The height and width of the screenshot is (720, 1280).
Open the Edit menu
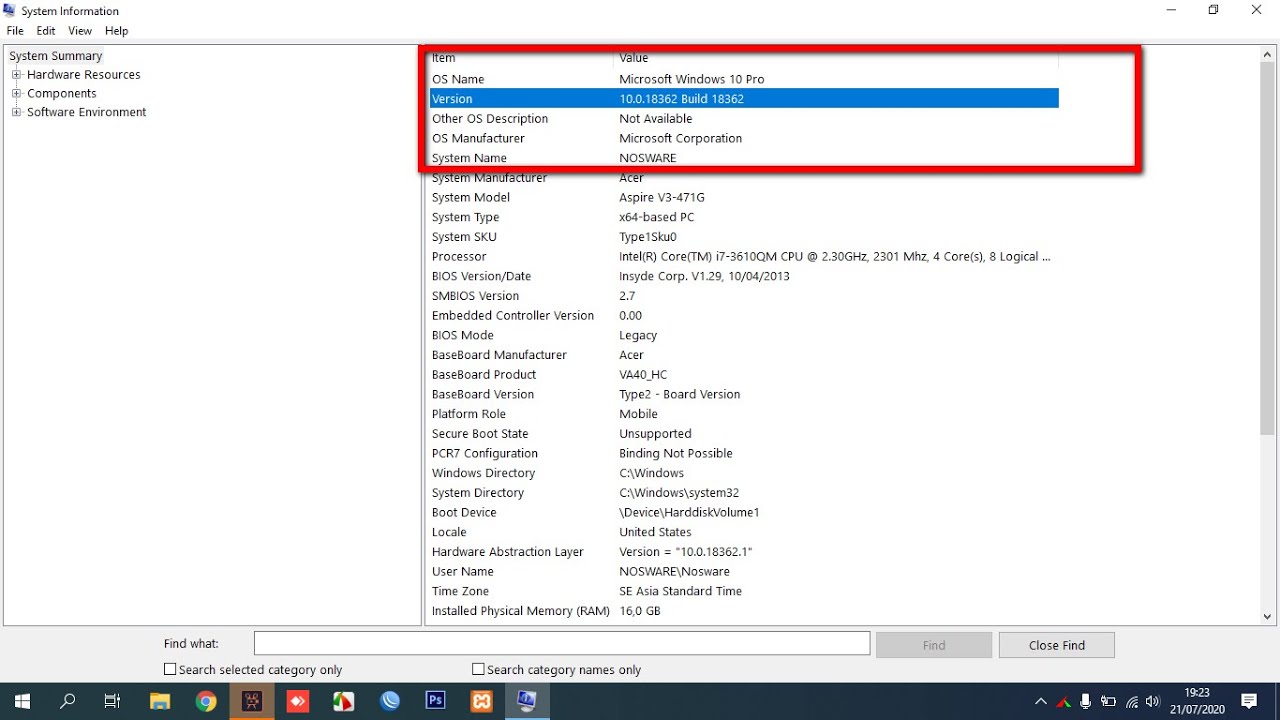point(46,31)
